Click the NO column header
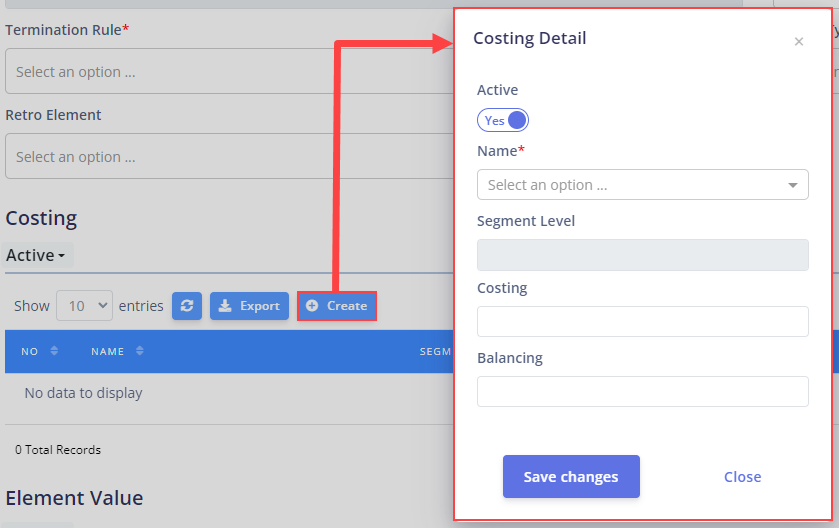 [29, 351]
